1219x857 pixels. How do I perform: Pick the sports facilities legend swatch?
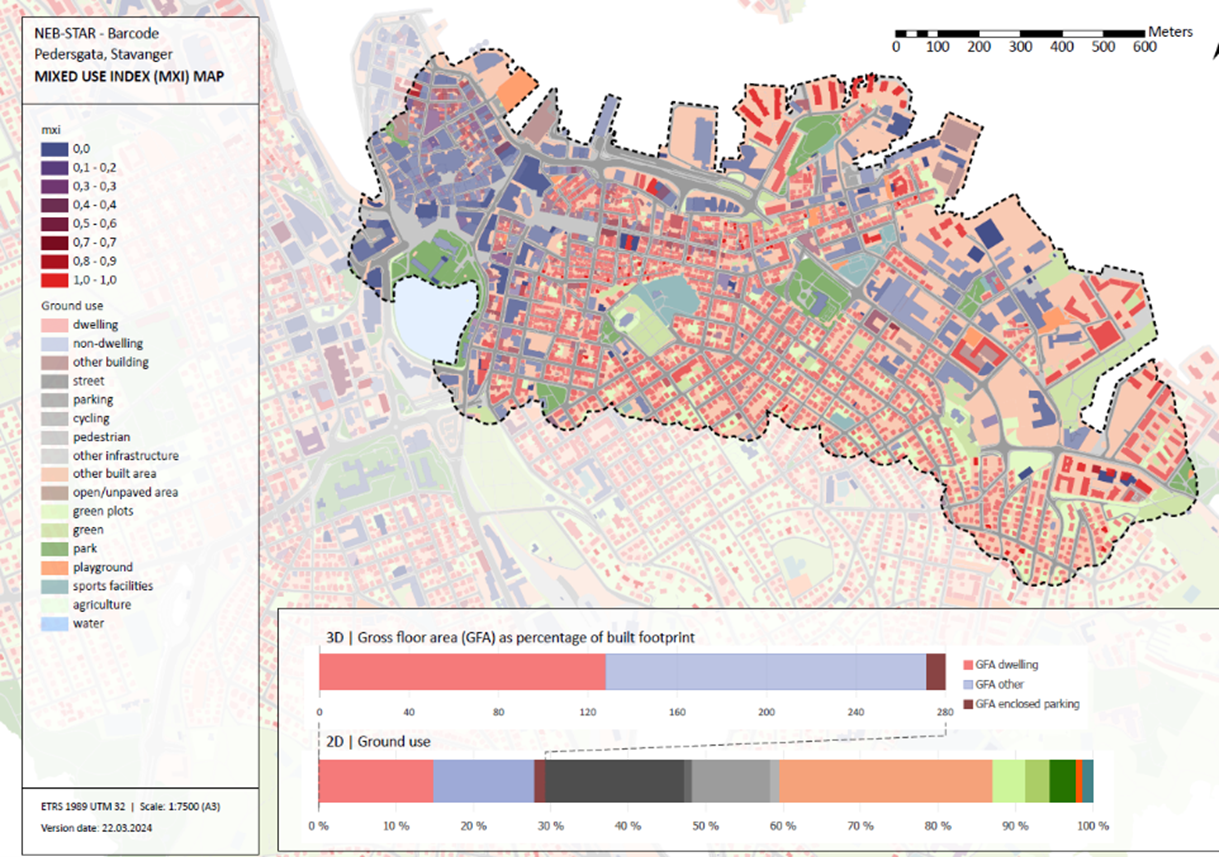click(55, 586)
